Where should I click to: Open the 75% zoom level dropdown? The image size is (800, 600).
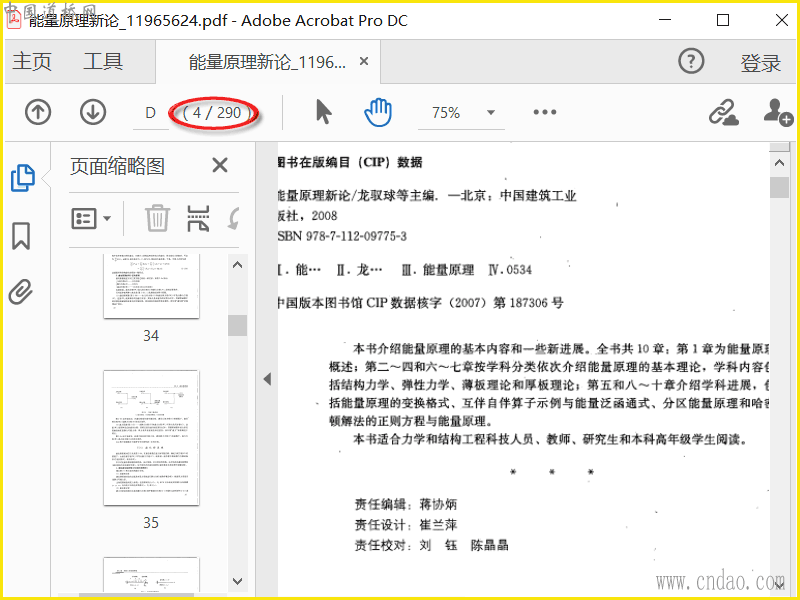click(491, 112)
